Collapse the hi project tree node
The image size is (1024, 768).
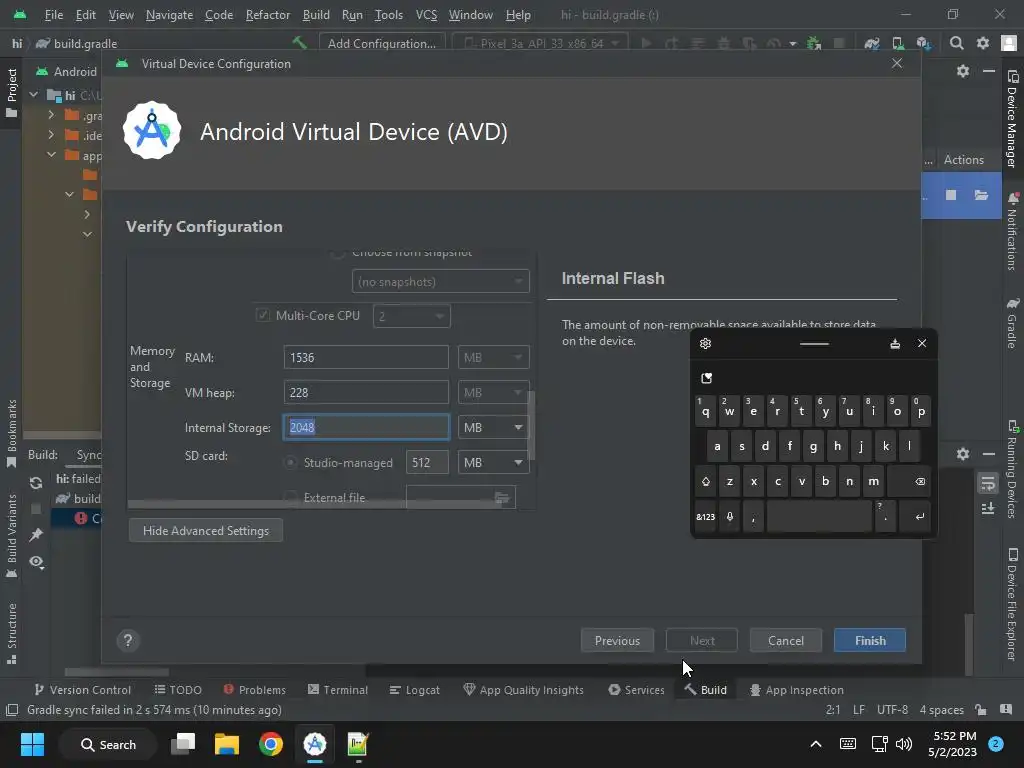(33, 95)
